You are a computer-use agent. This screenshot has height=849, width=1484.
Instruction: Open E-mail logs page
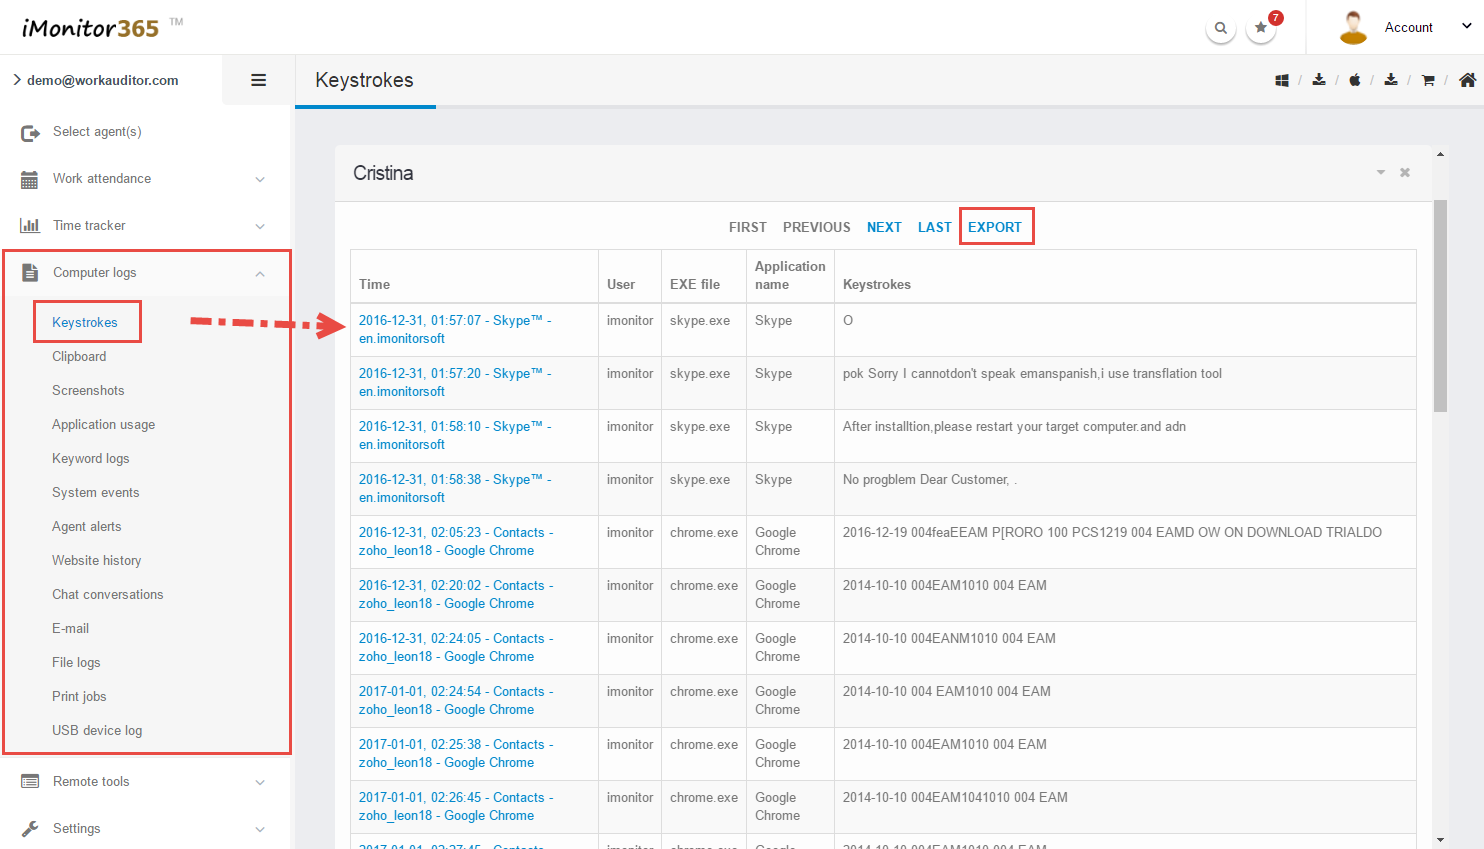pyautogui.click(x=70, y=629)
